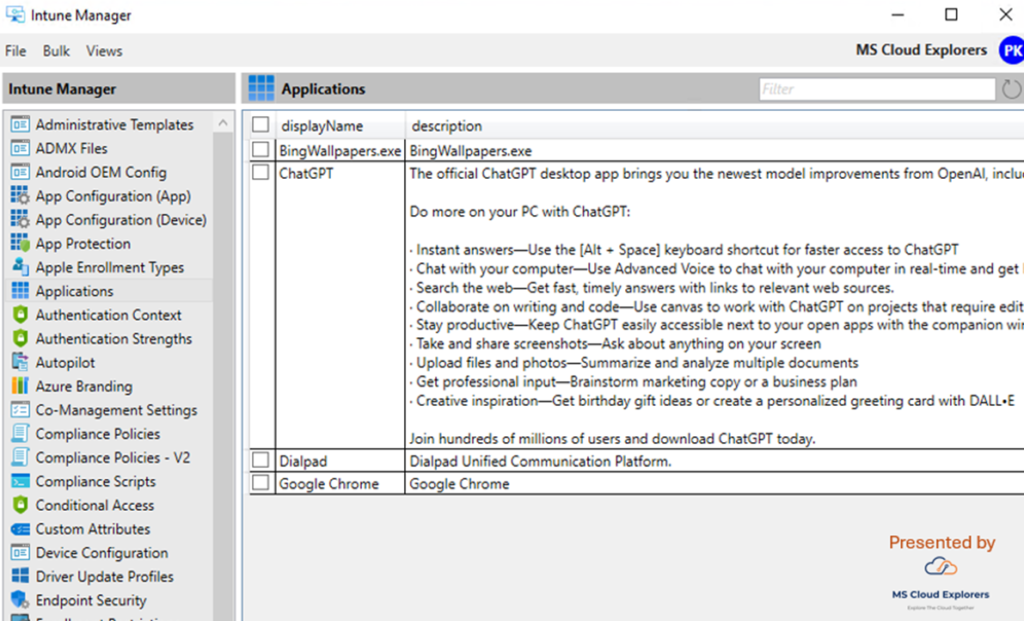The height and width of the screenshot is (621, 1024).
Task: Click the Custom Attributes icon
Action: 20,529
